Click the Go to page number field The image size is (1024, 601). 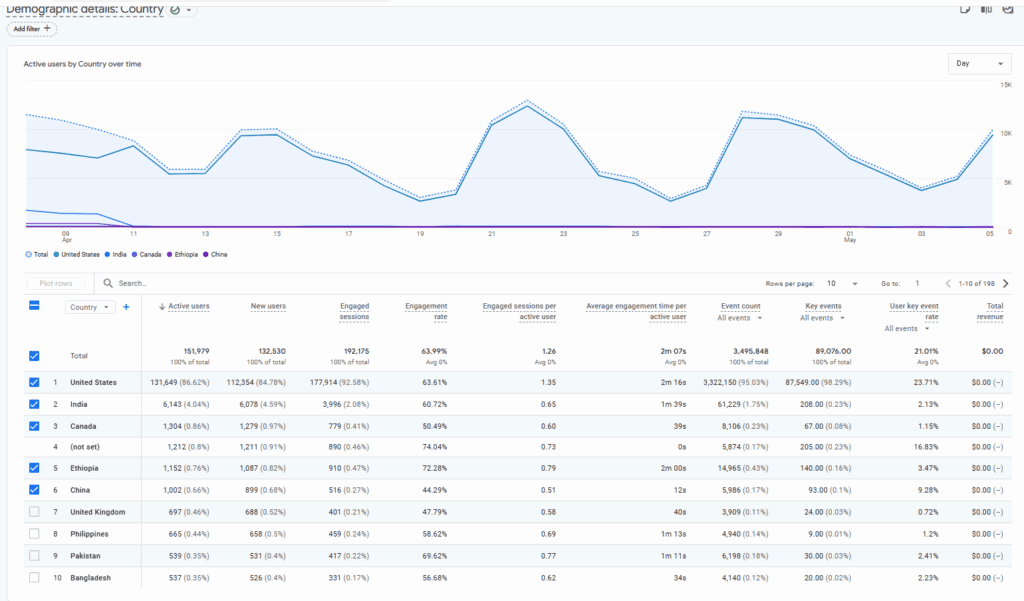[x=918, y=284]
